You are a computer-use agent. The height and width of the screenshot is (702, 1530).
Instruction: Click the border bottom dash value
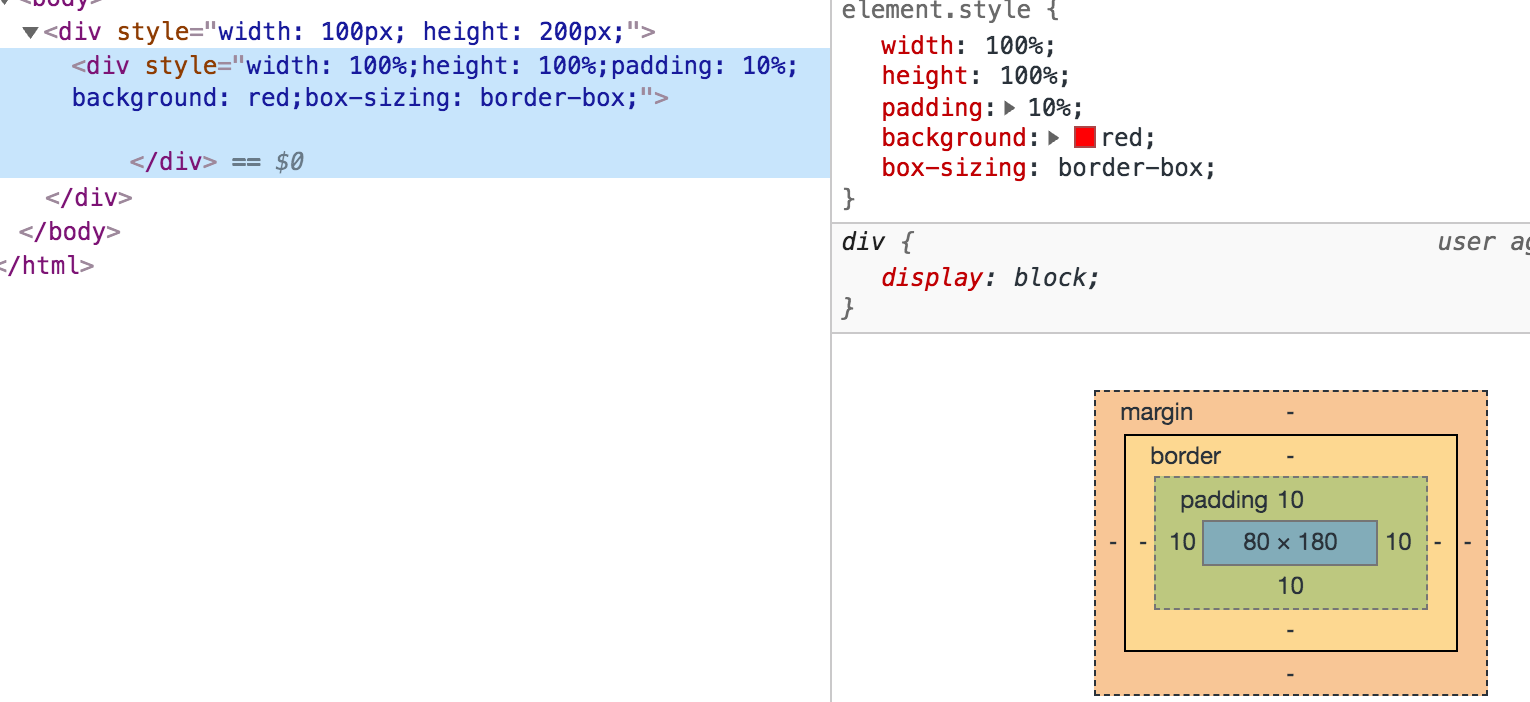click(1290, 630)
